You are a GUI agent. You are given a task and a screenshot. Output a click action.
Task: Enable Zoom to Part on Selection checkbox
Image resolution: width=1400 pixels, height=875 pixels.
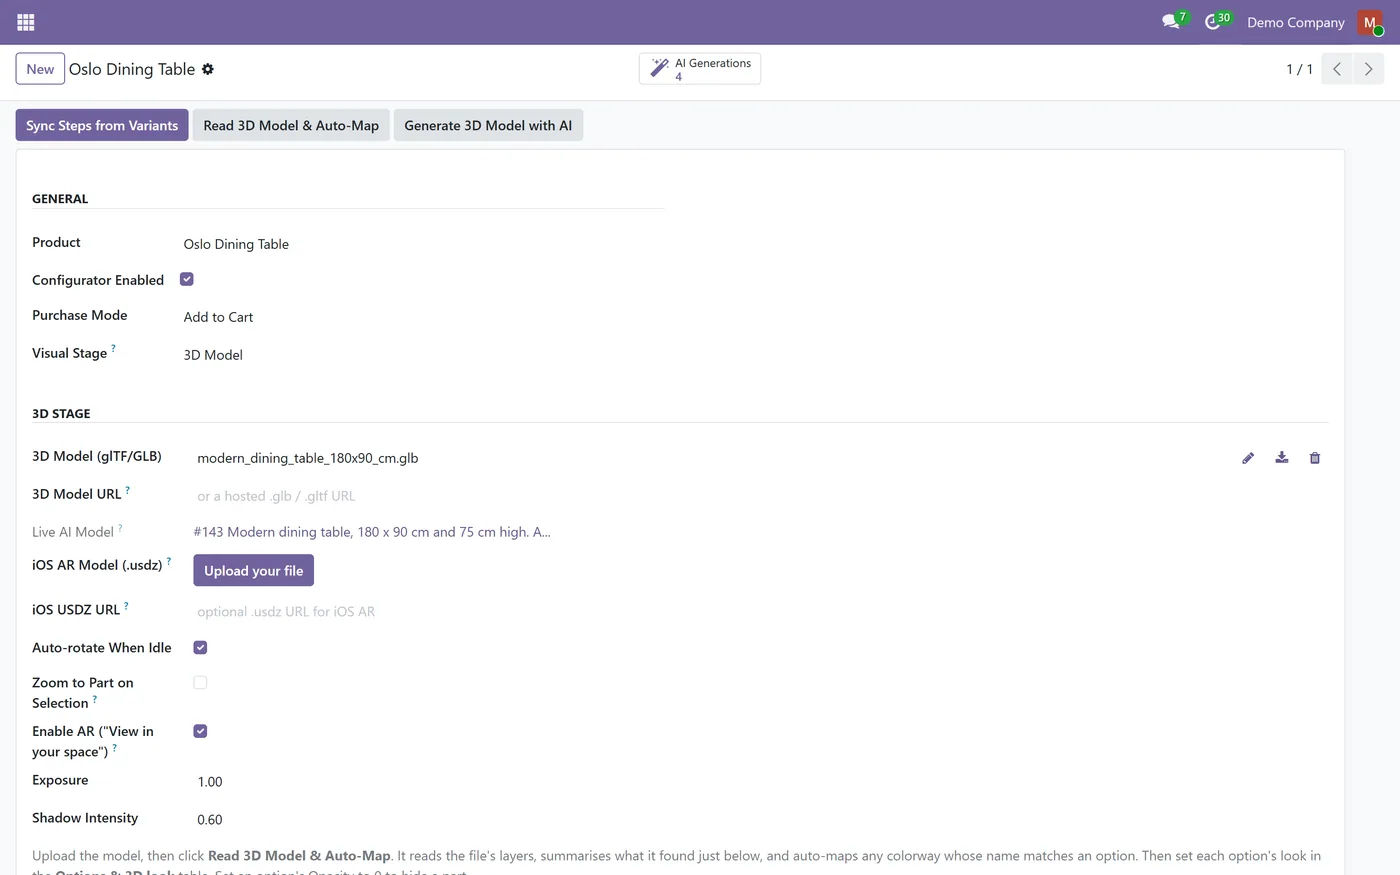click(x=200, y=683)
